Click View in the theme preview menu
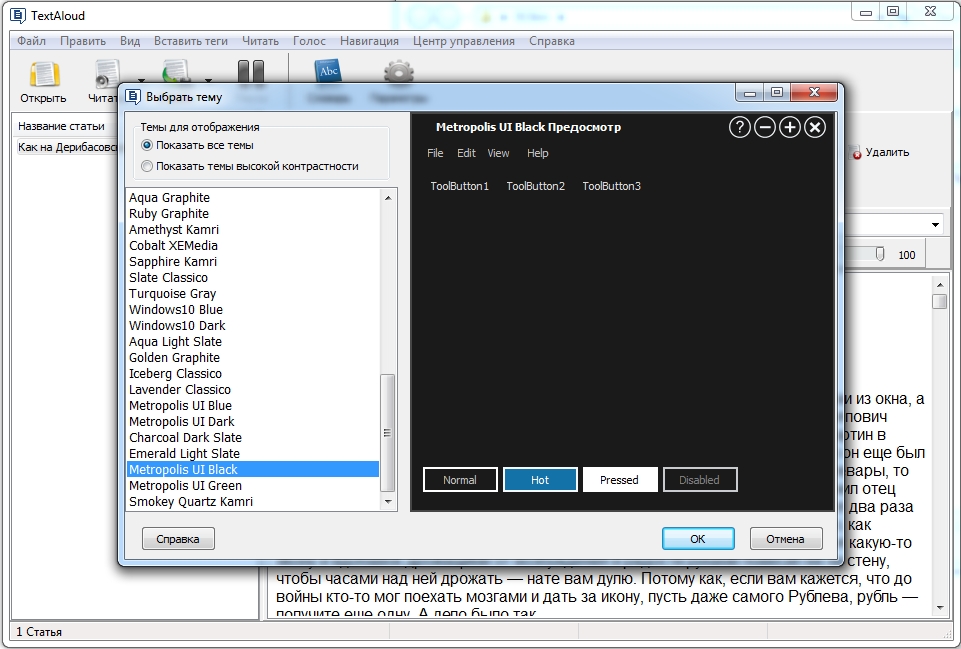This screenshot has width=961, height=649. coord(498,153)
